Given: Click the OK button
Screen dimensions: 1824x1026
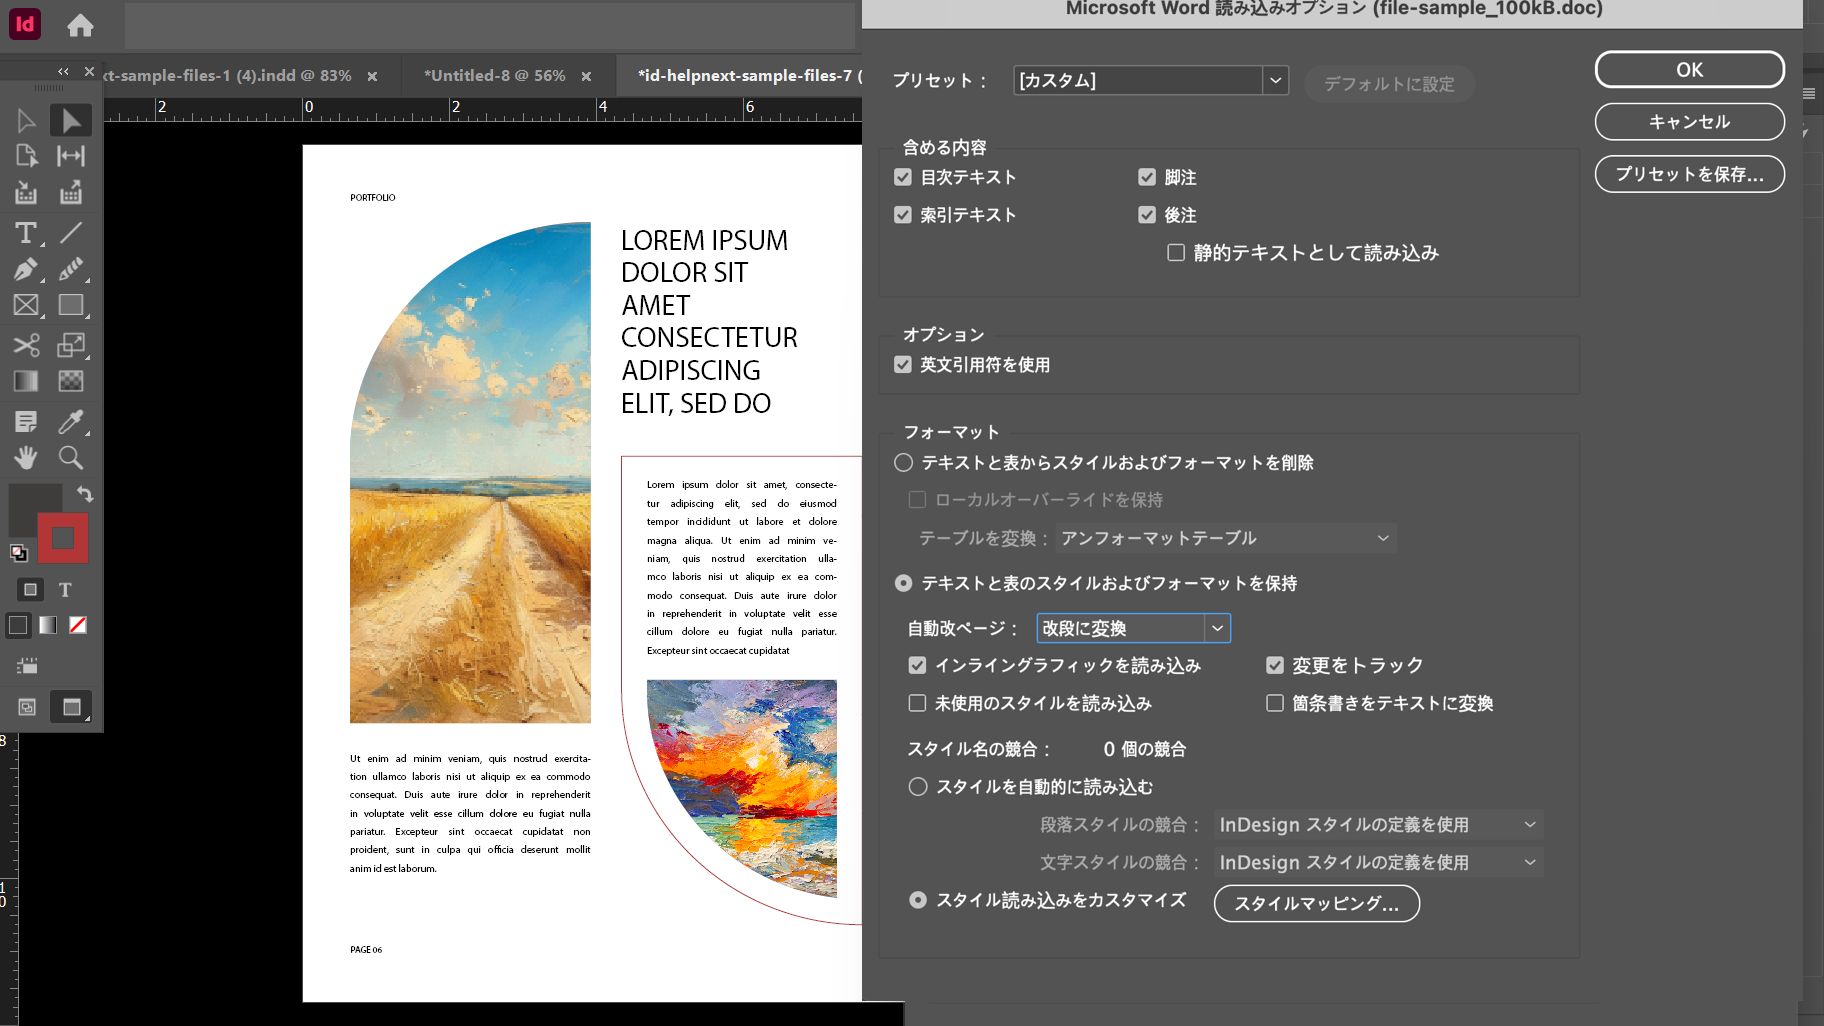Looking at the screenshot, I should (x=1689, y=70).
